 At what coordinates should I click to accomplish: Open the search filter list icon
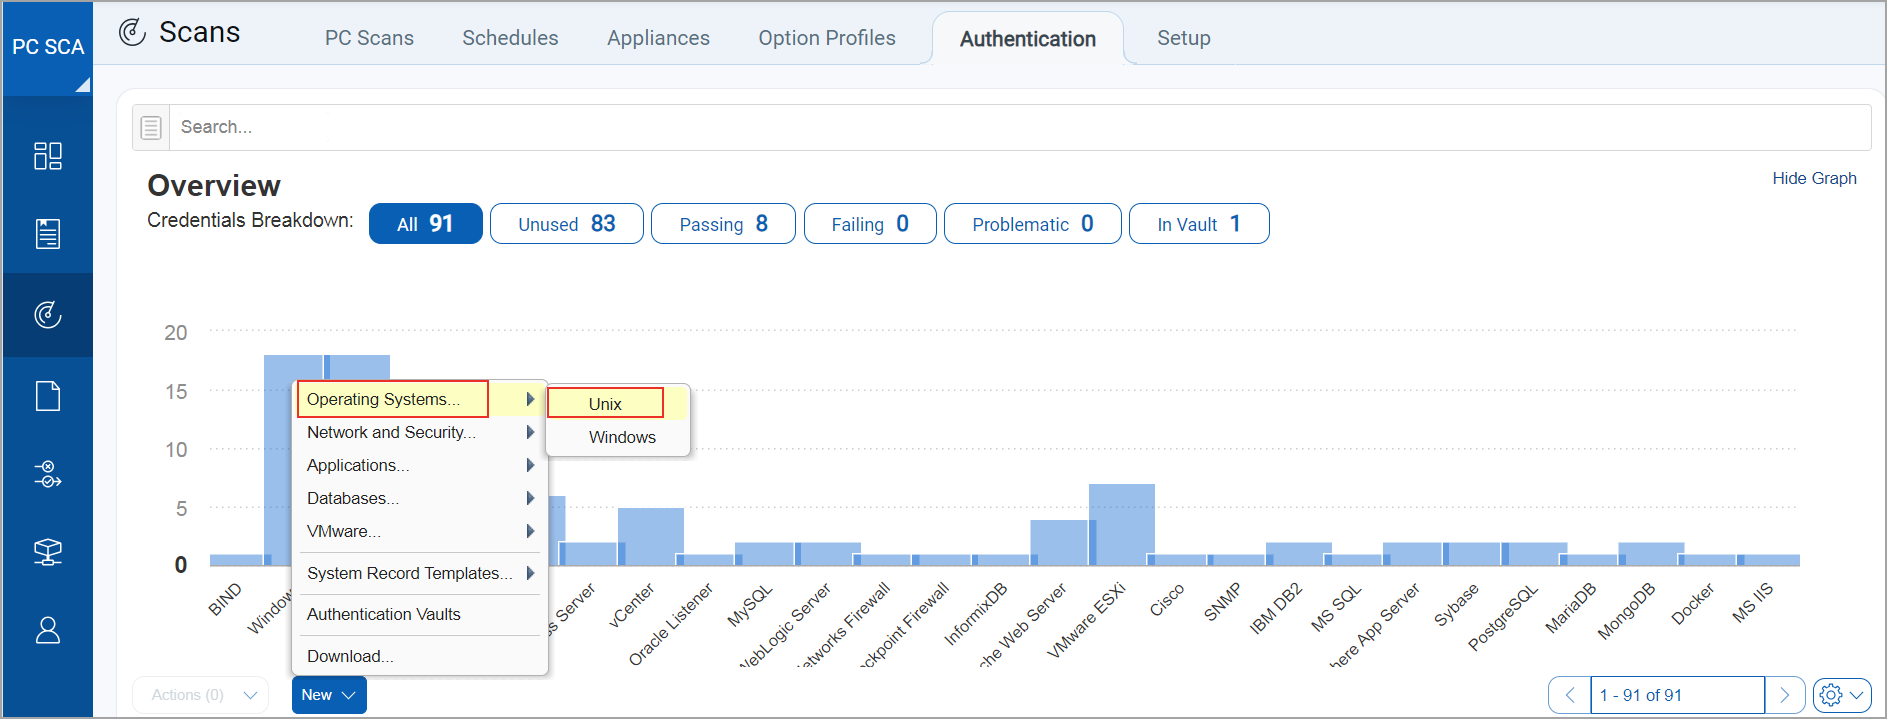(151, 128)
